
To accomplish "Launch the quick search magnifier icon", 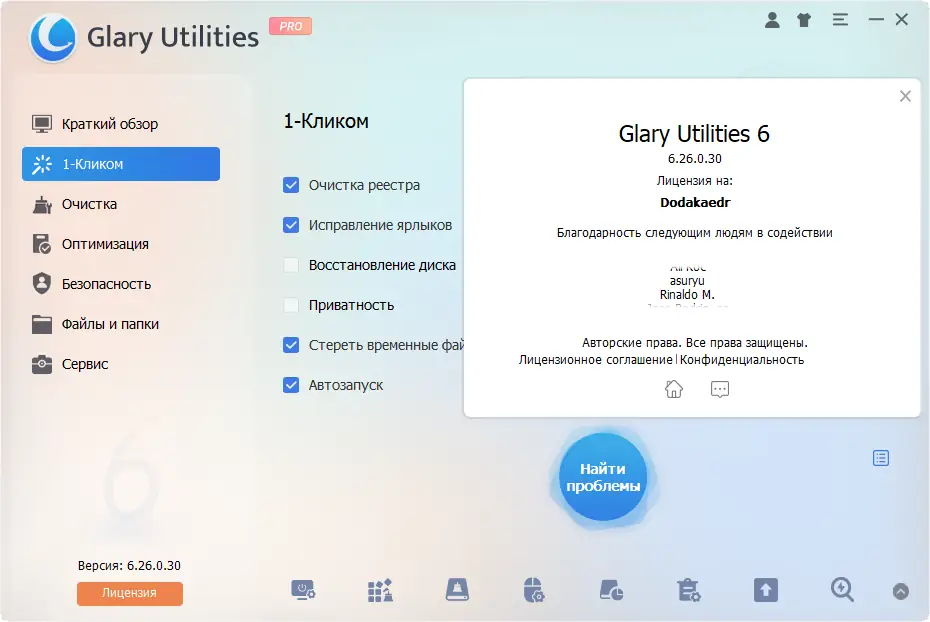I will (842, 590).
